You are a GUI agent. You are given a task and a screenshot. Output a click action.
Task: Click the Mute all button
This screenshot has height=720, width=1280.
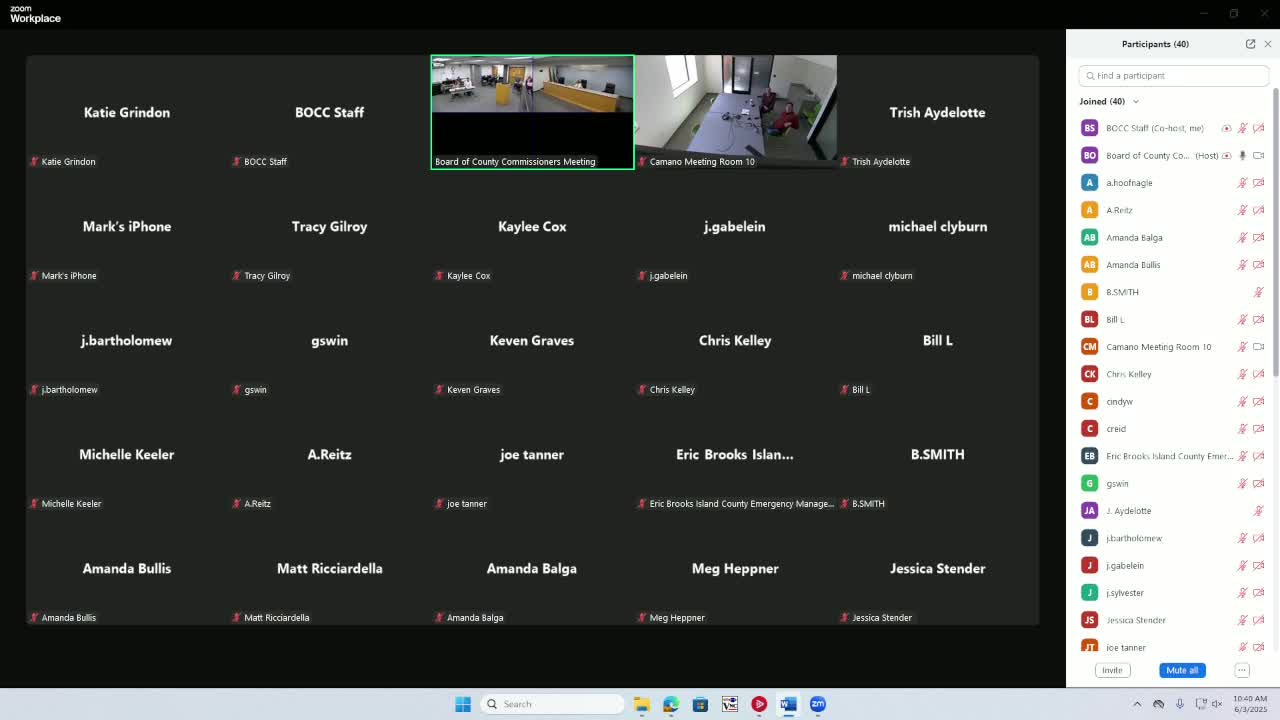point(1182,670)
